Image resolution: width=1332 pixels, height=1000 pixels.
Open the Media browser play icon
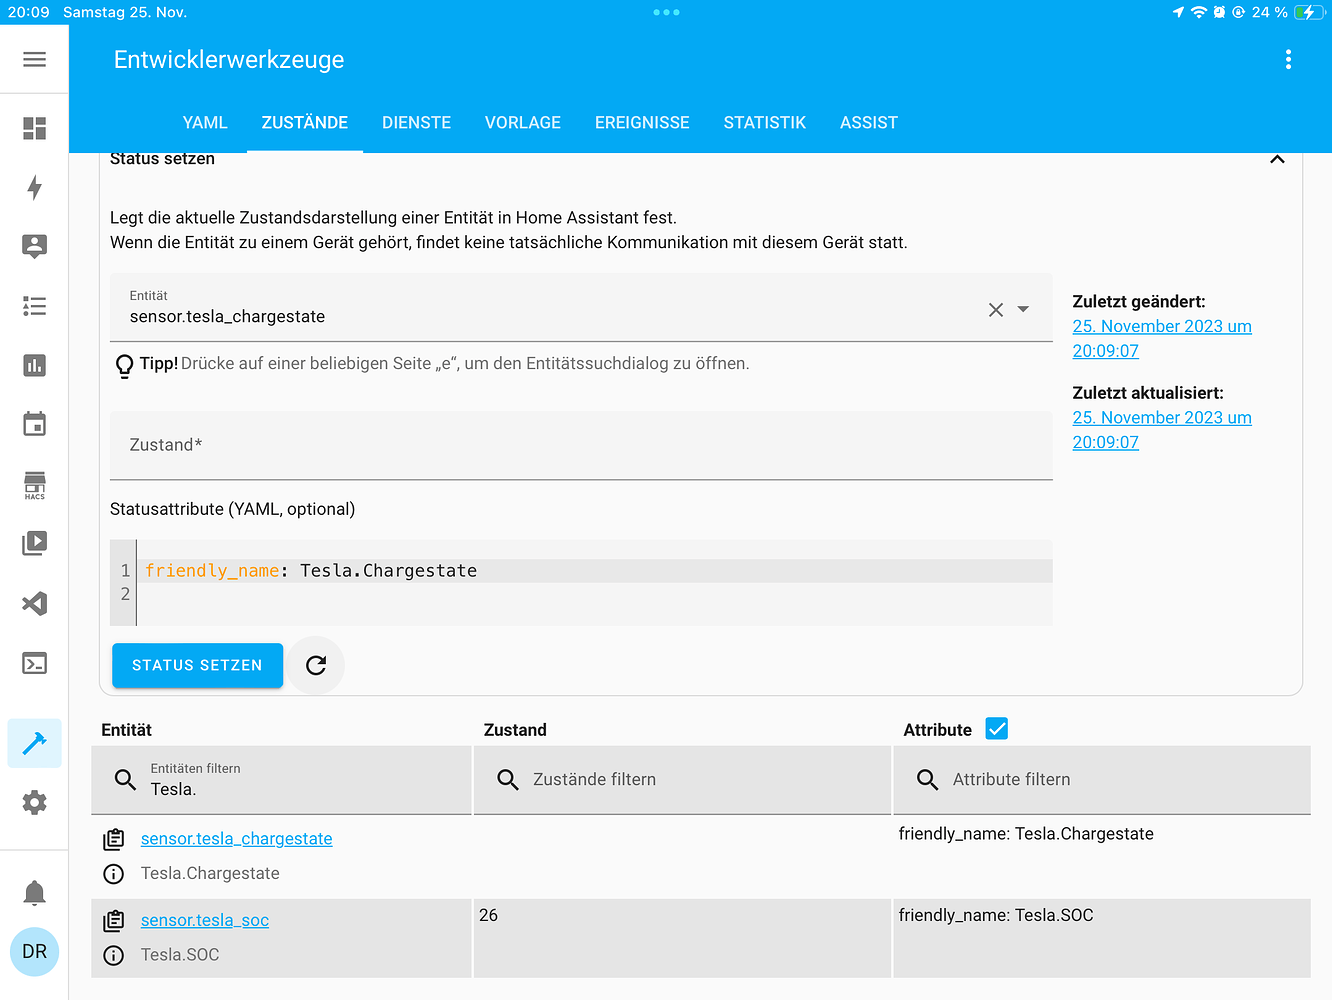(34, 543)
